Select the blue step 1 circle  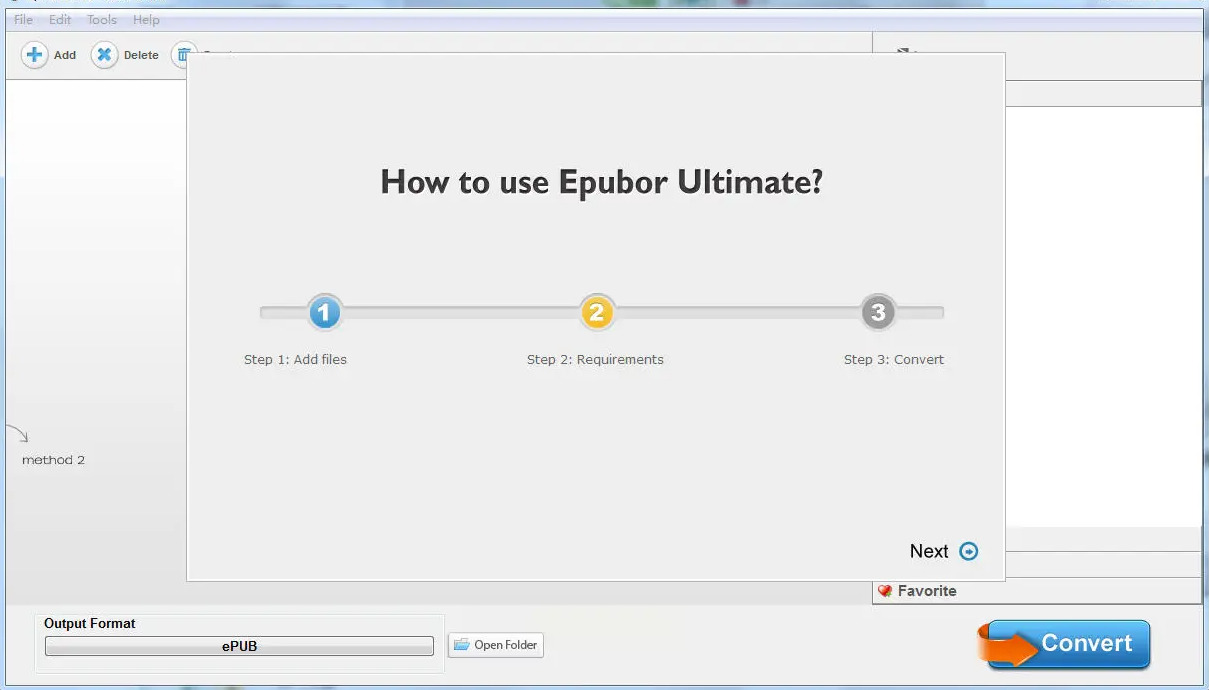pyautogui.click(x=324, y=313)
